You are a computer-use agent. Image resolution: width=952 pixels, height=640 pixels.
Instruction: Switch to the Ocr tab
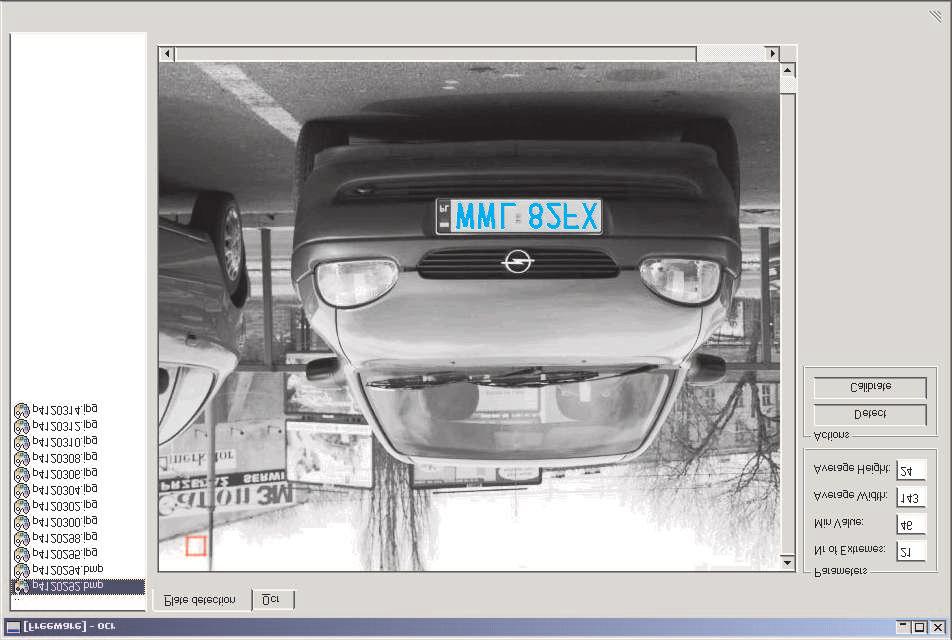pos(272,600)
